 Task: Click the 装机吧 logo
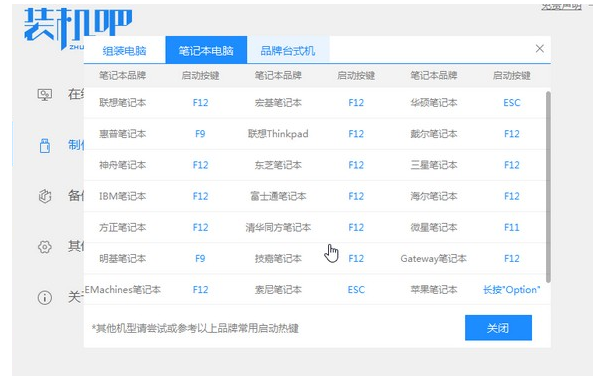tap(78, 27)
